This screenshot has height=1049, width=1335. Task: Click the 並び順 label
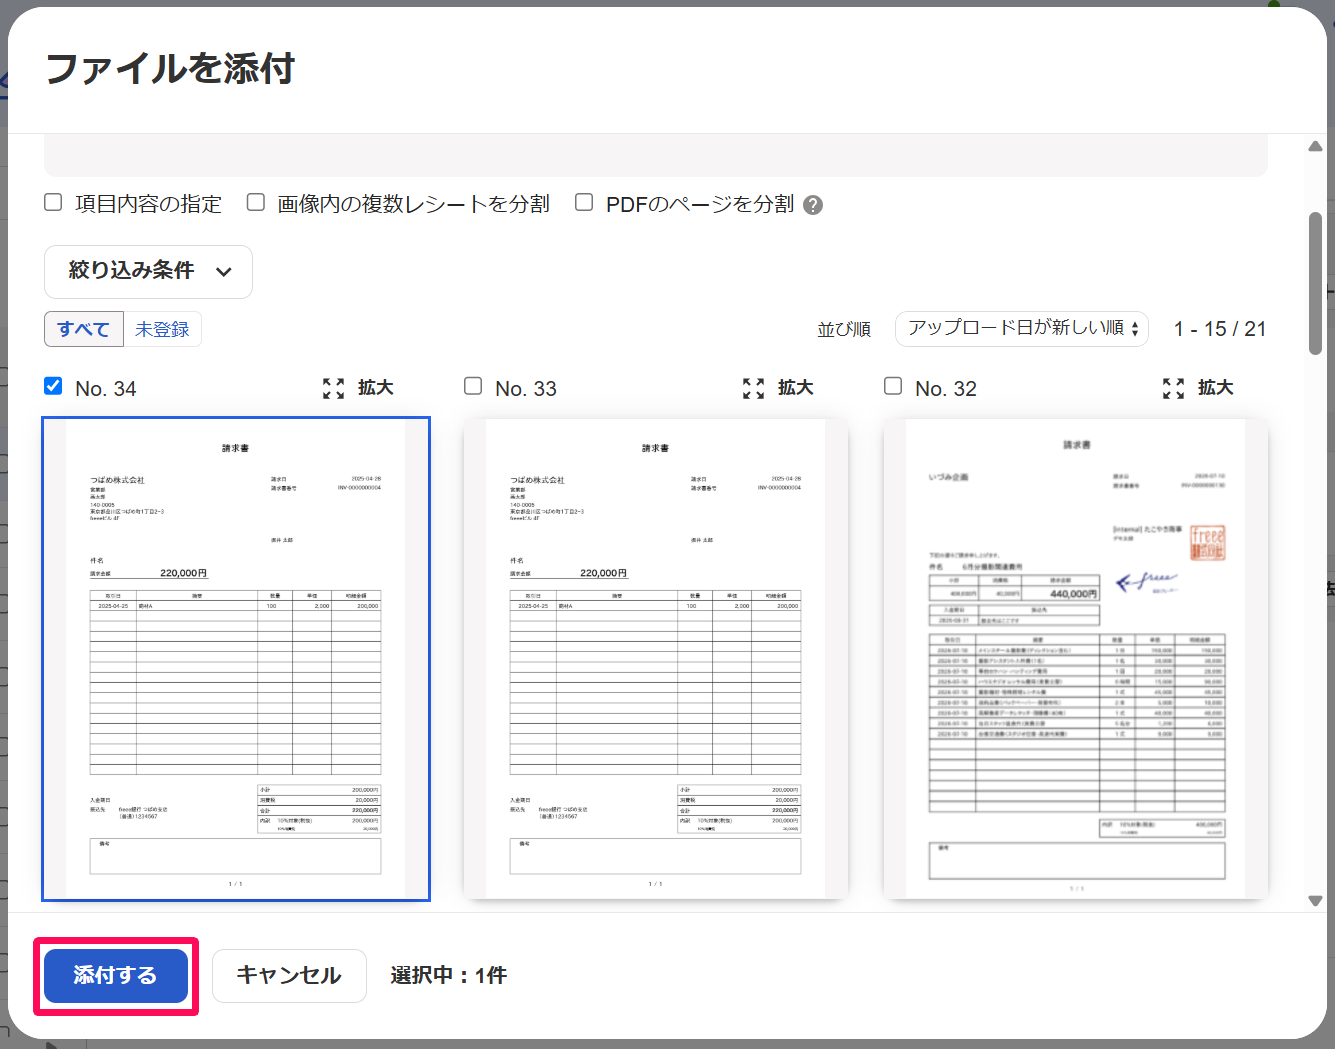click(x=844, y=329)
